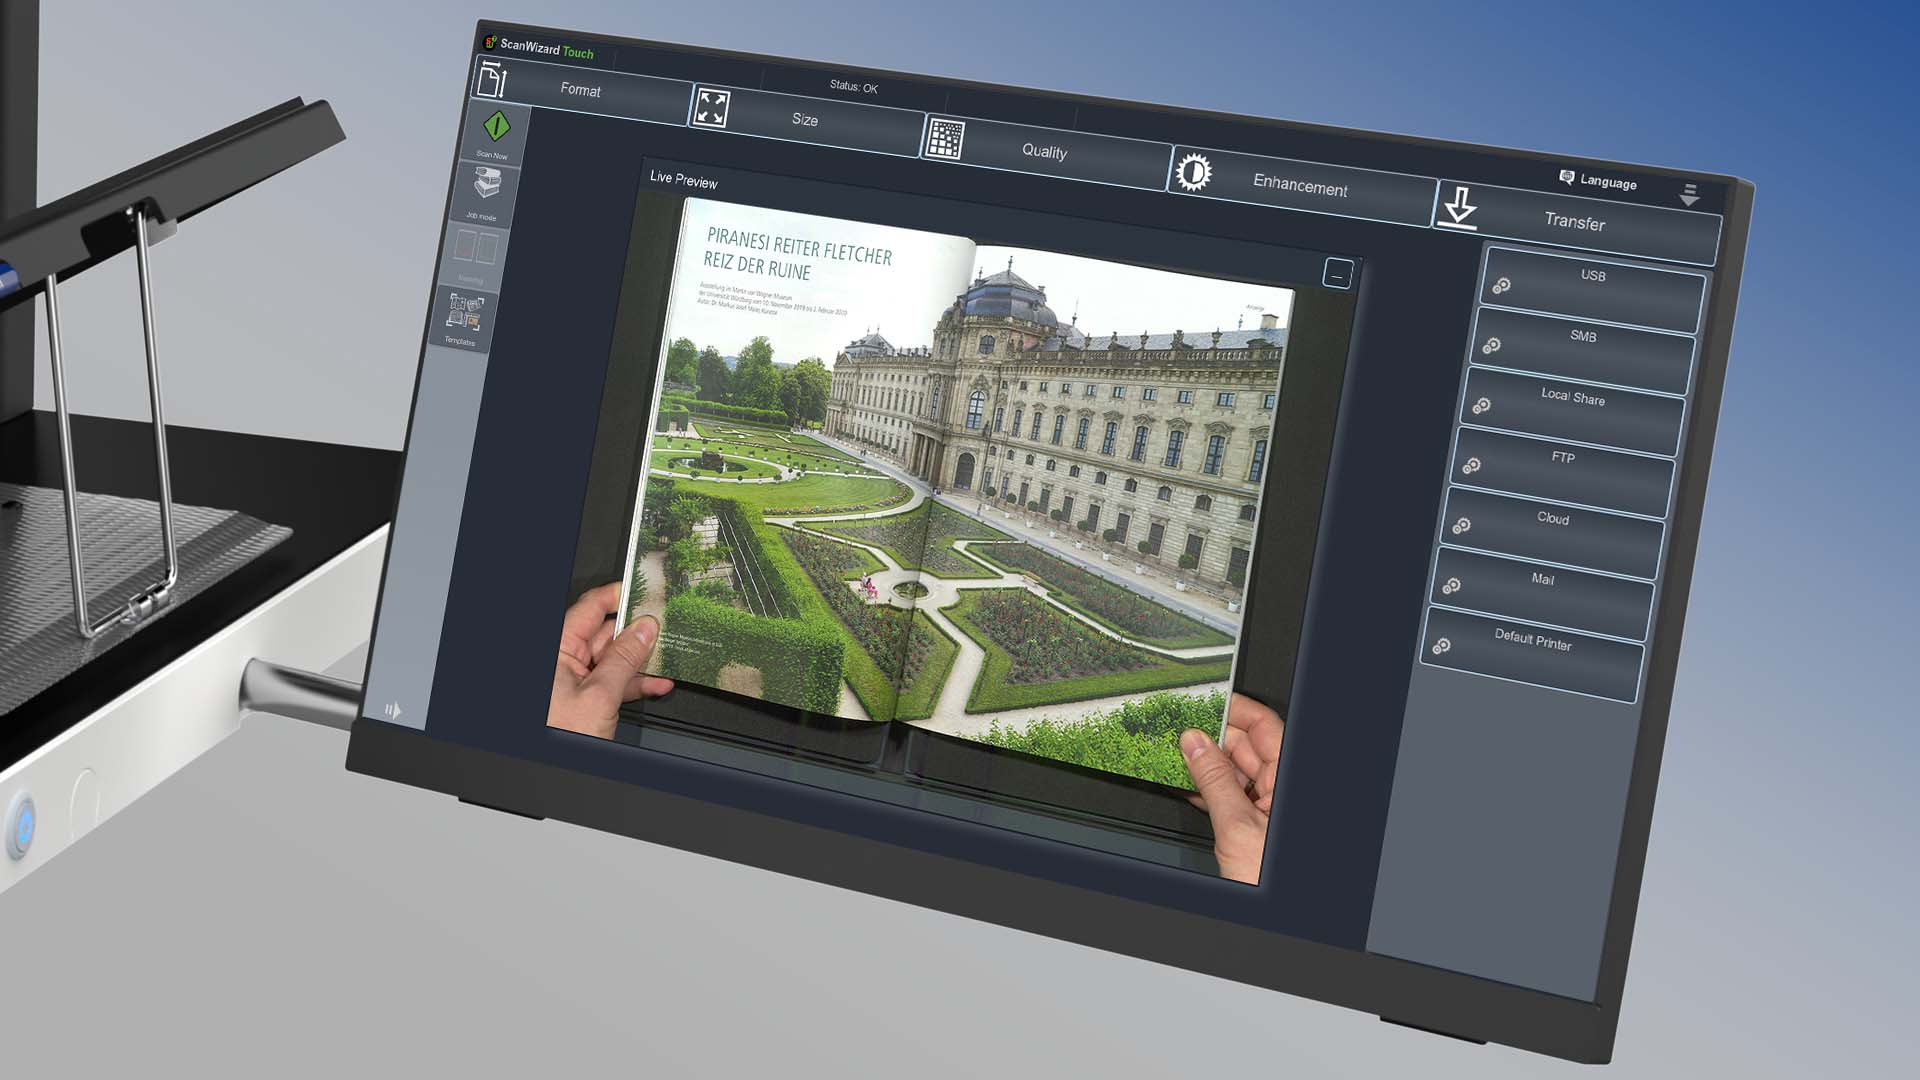Open the Language selector
This screenshot has width=1920, height=1080.
pyautogui.click(x=1598, y=181)
